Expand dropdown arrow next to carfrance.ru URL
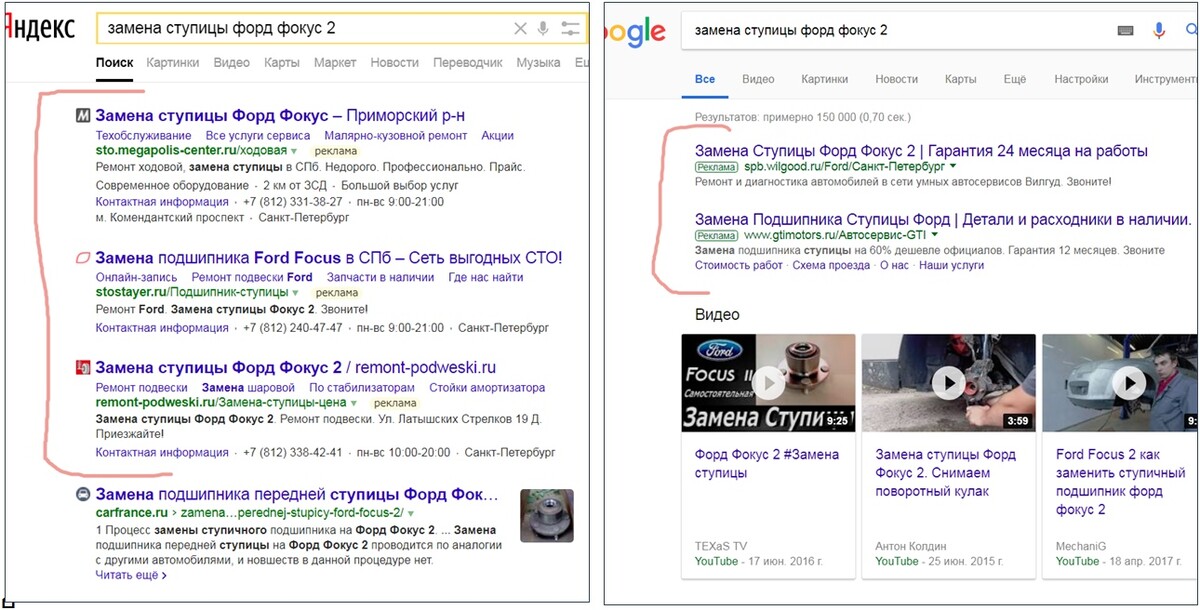 click(x=410, y=513)
